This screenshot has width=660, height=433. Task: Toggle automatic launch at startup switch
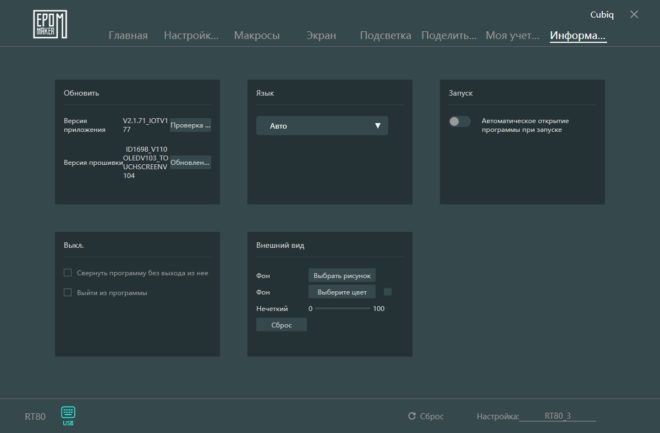point(459,122)
